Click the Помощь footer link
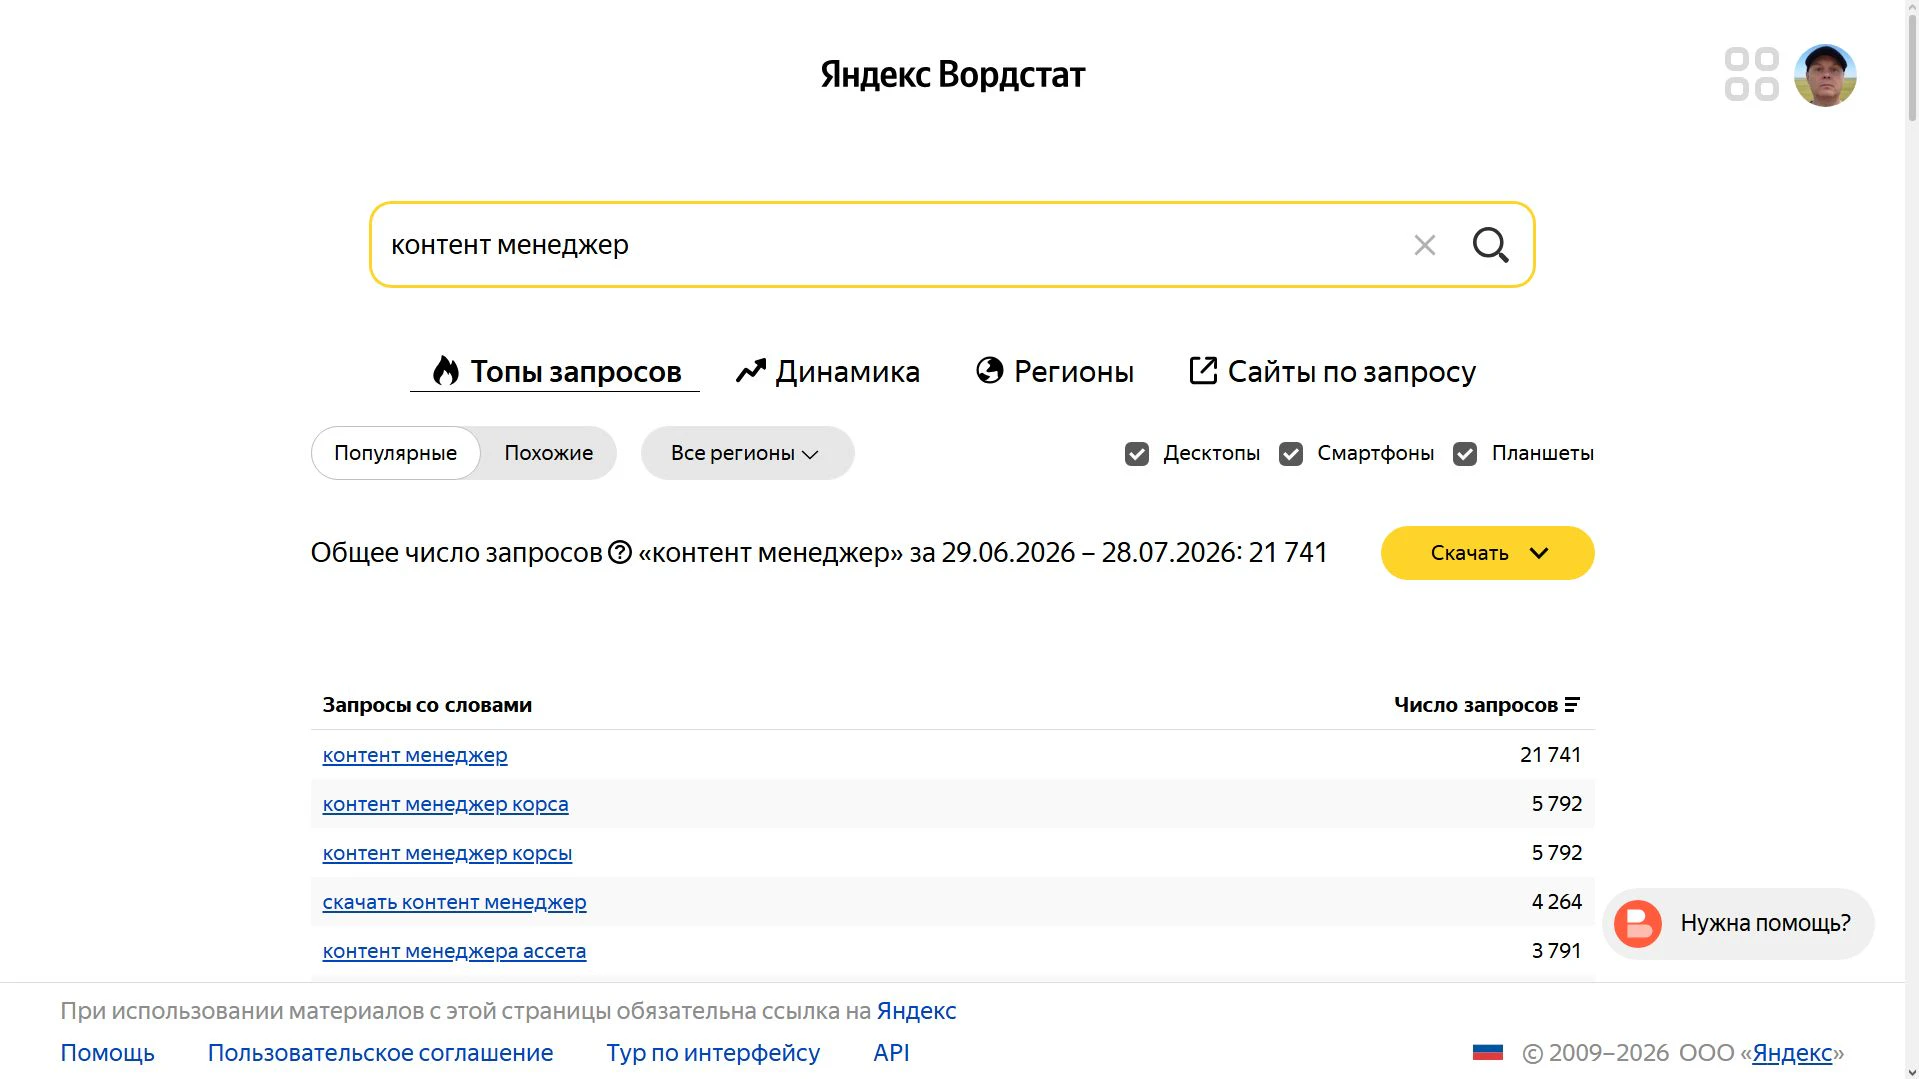This screenshot has height=1079, width=1919. pyautogui.click(x=107, y=1053)
